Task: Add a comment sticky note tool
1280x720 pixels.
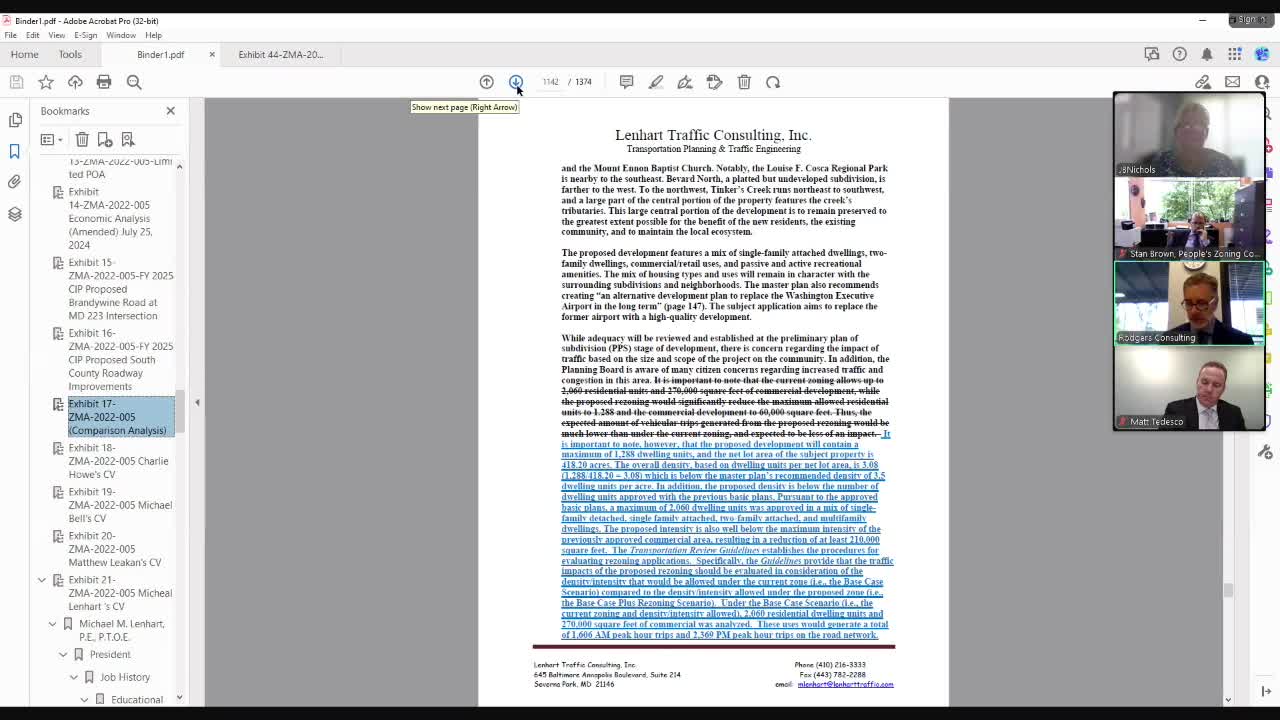Action: 626,82
